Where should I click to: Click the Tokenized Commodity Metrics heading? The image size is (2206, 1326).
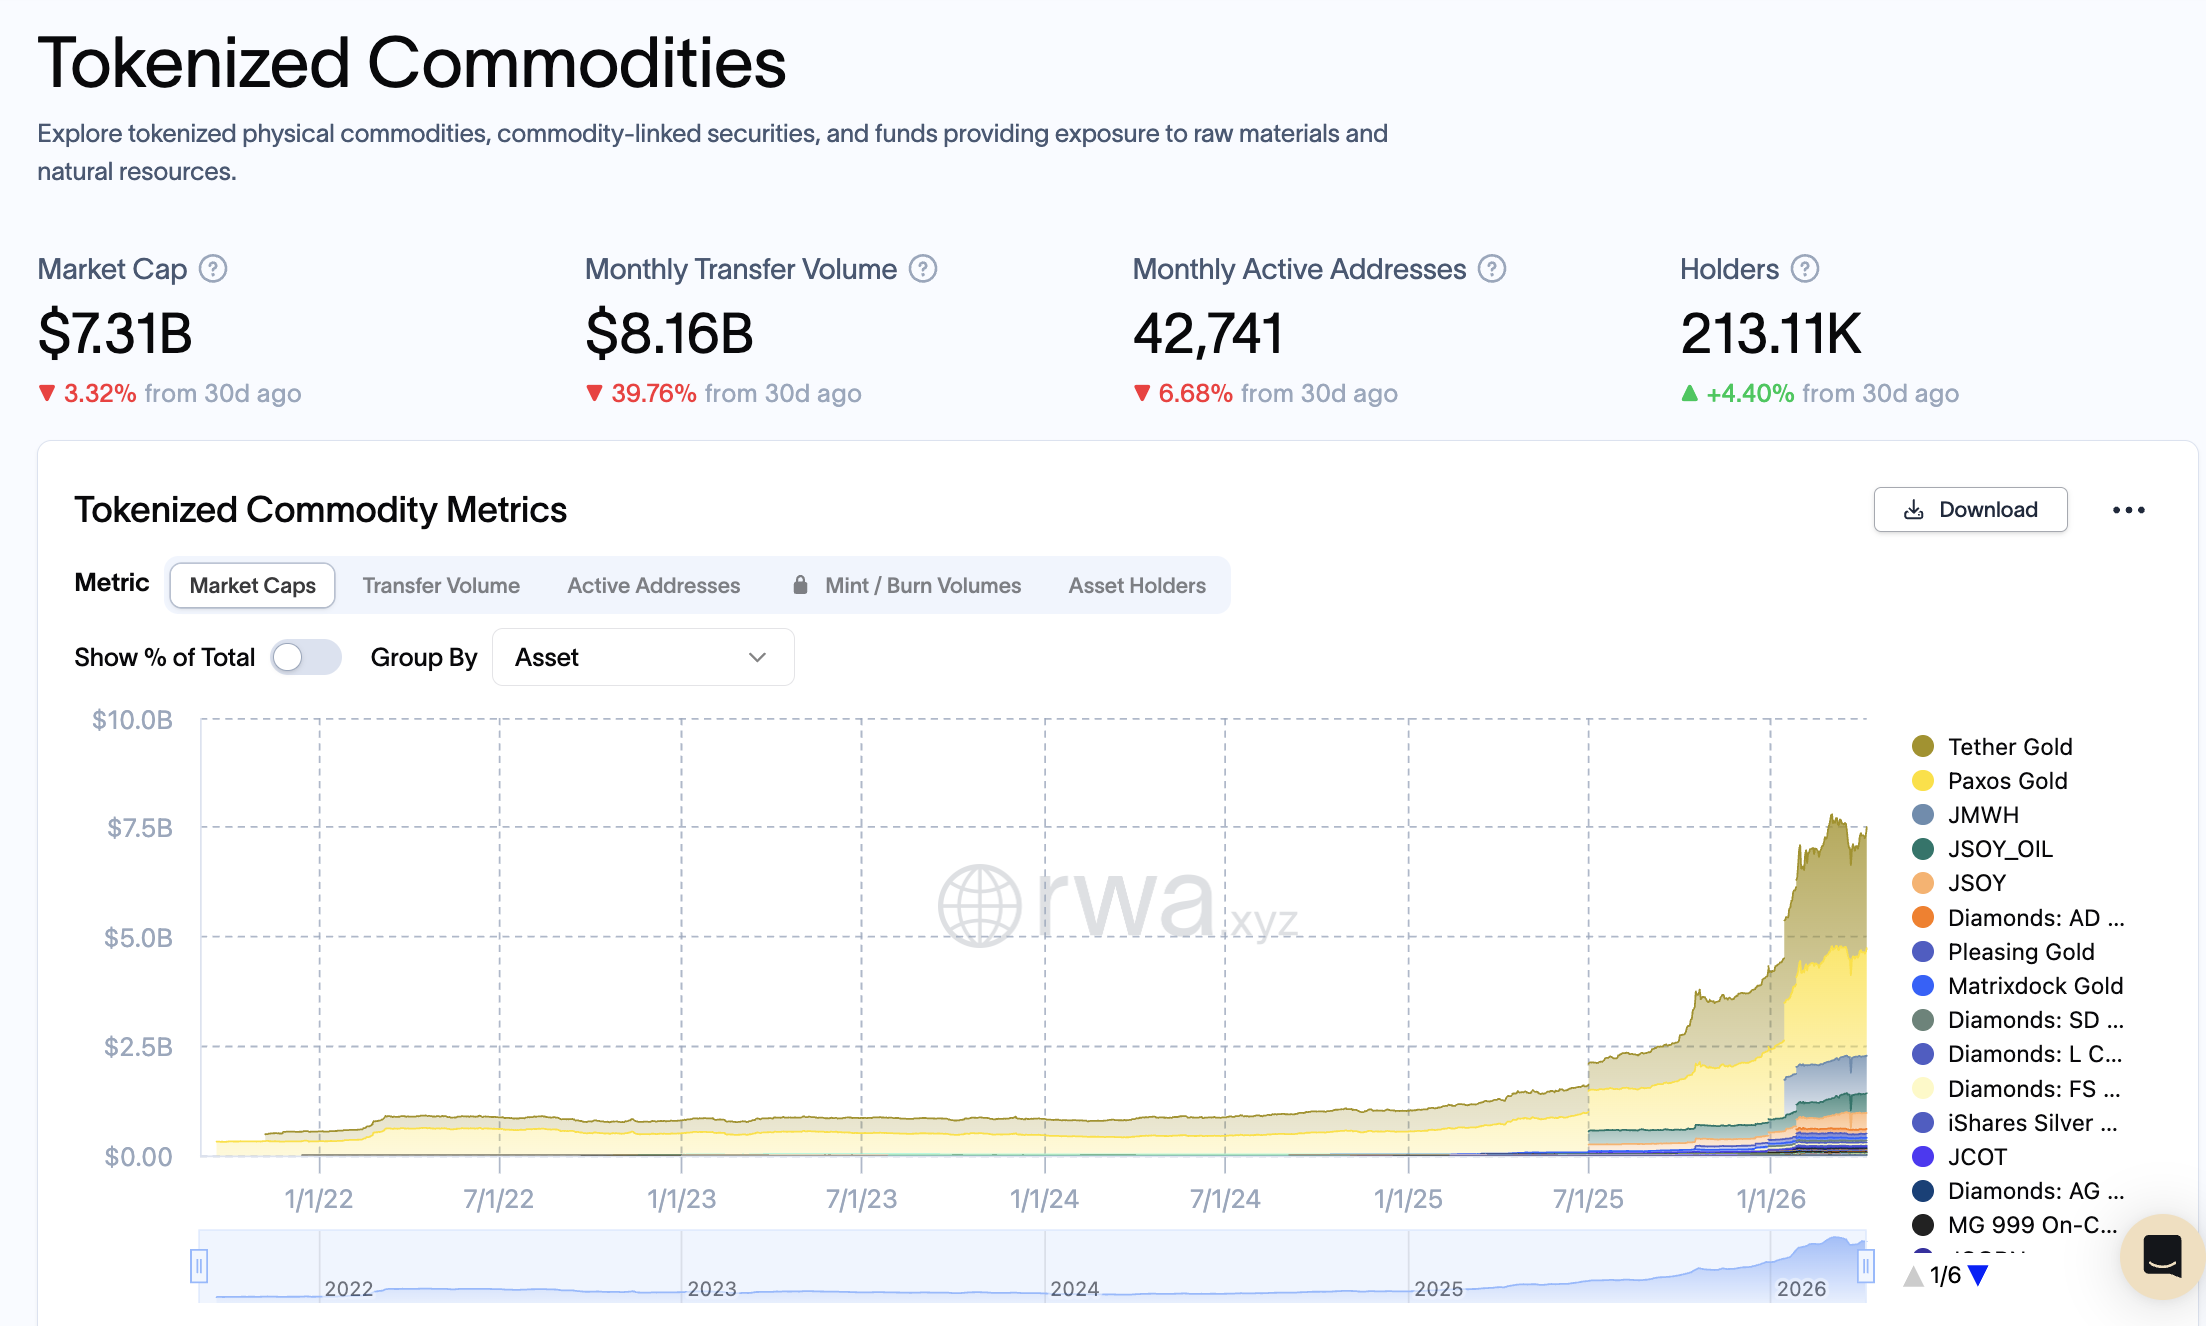coord(320,510)
